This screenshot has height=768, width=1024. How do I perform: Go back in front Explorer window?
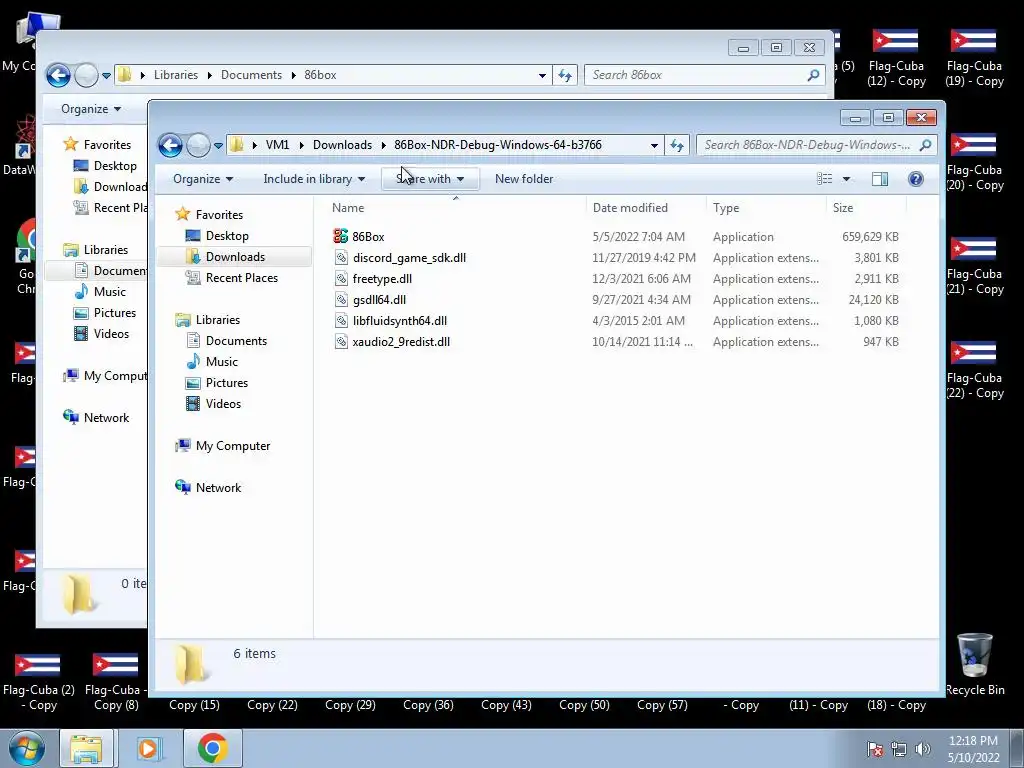tap(170, 145)
